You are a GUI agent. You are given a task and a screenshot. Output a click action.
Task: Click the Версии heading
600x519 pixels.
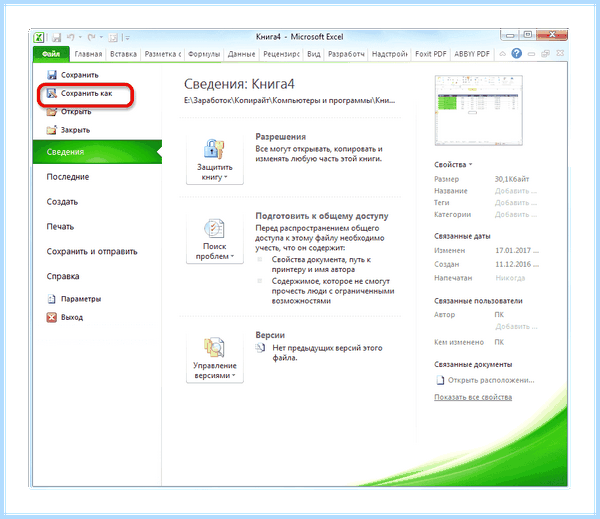(x=270, y=335)
